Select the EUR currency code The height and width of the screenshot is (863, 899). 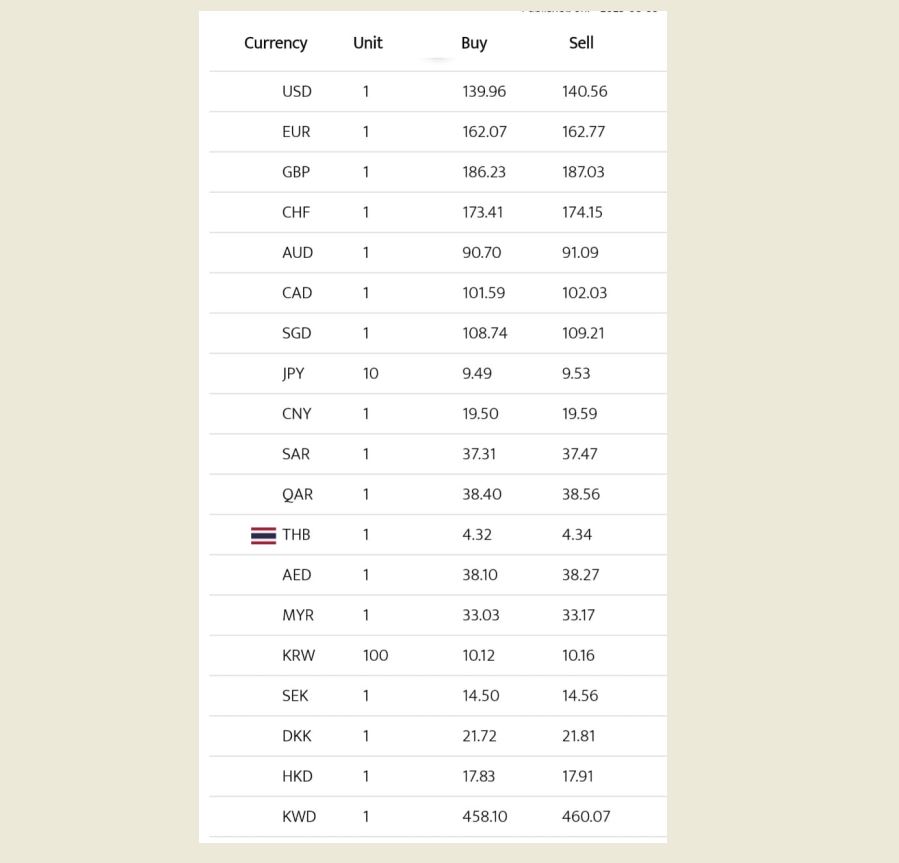point(296,132)
